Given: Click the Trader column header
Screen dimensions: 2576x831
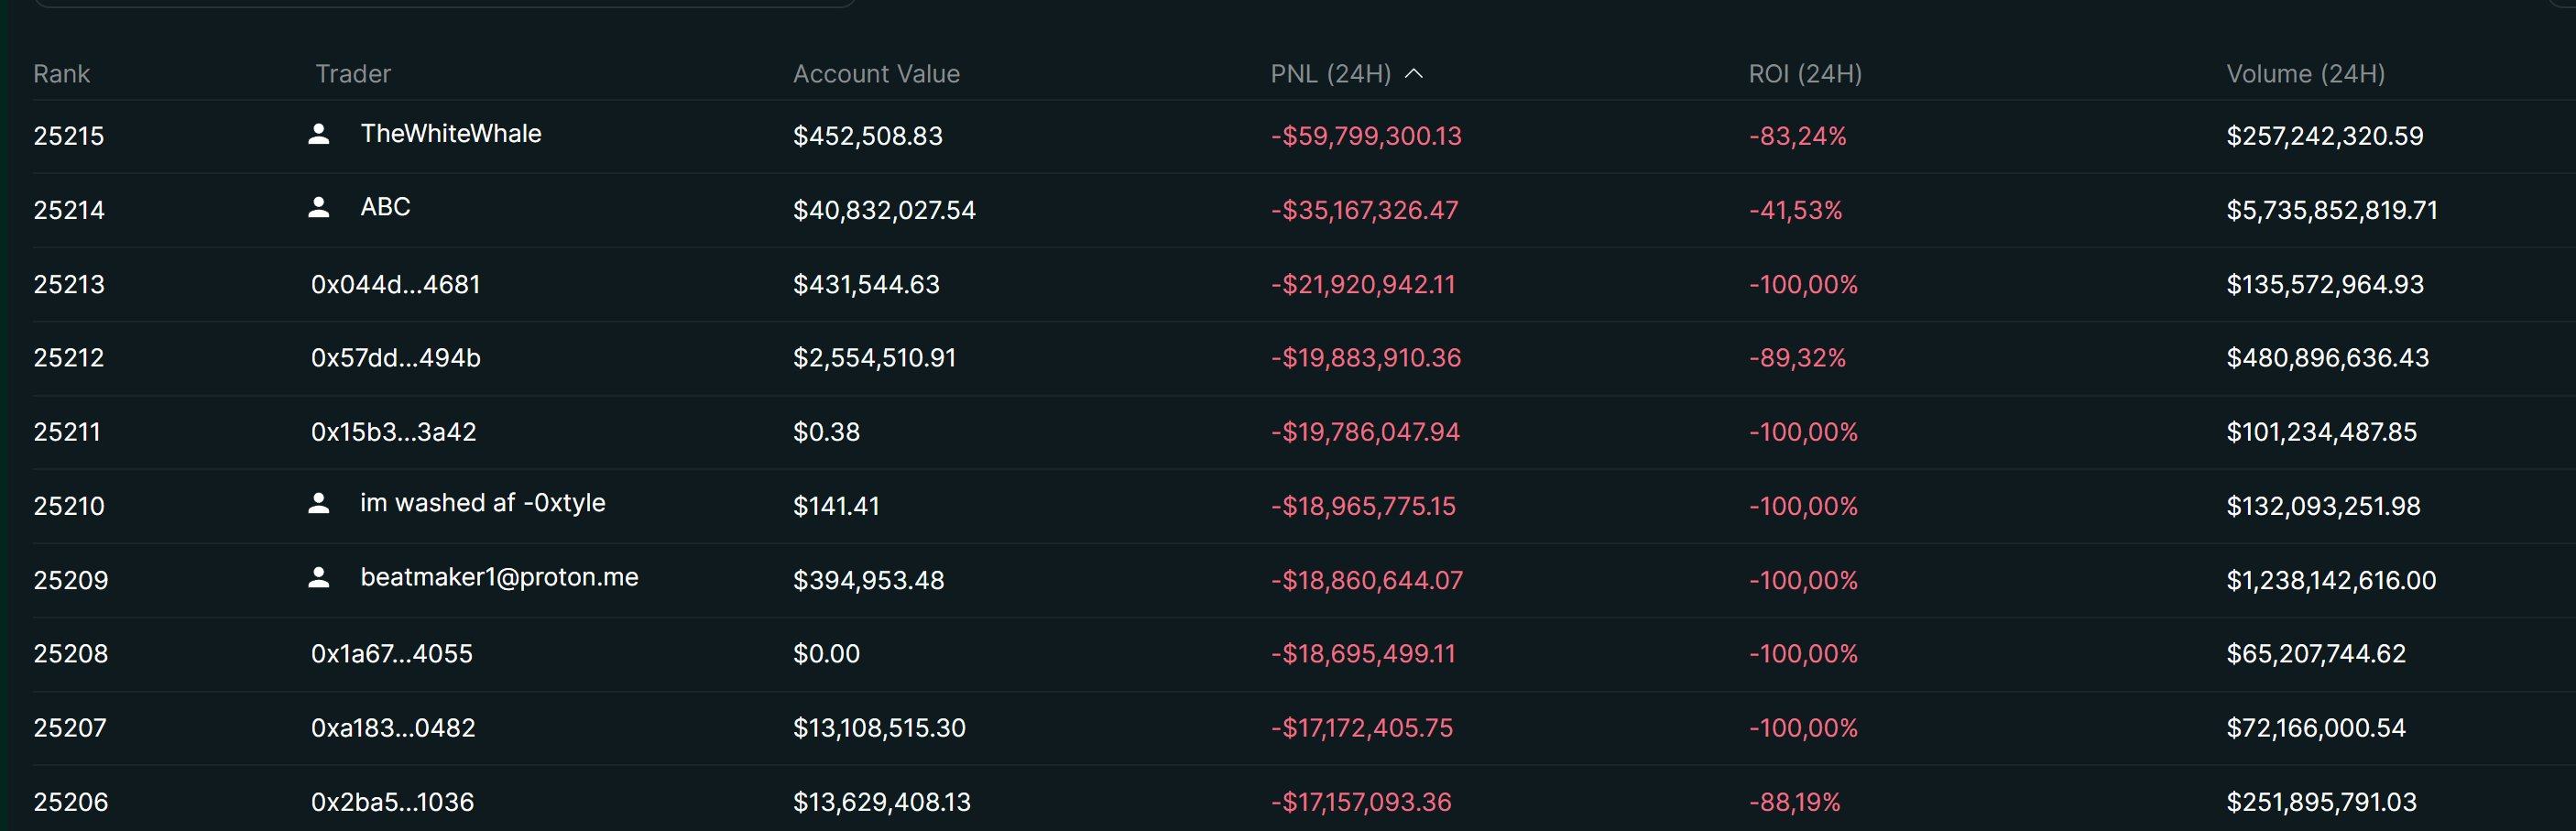Looking at the screenshot, I should [353, 74].
